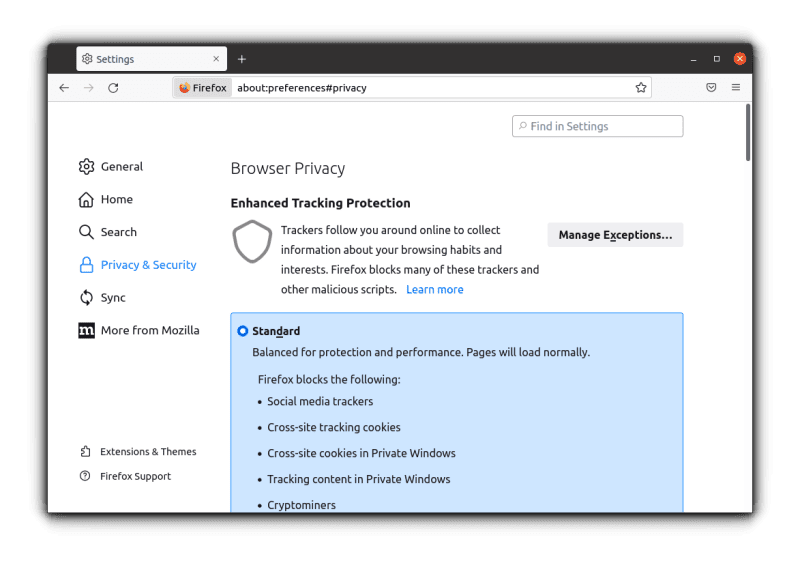The image size is (800, 563).
Task: Click the Firefox identity icon in address bar
Action: pyautogui.click(x=202, y=88)
